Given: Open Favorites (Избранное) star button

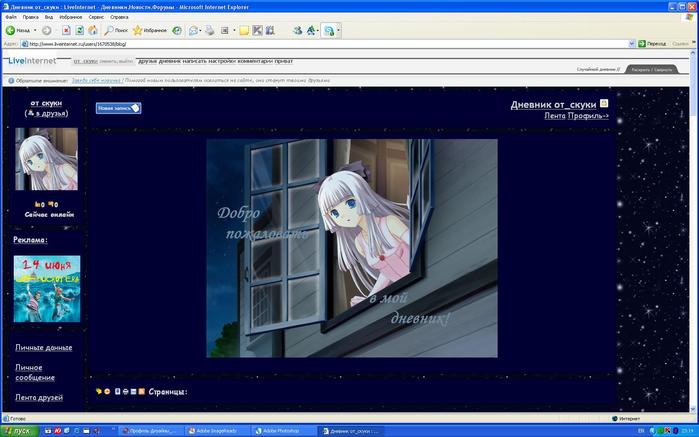Looking at the screenshot, I should (150, 30).
